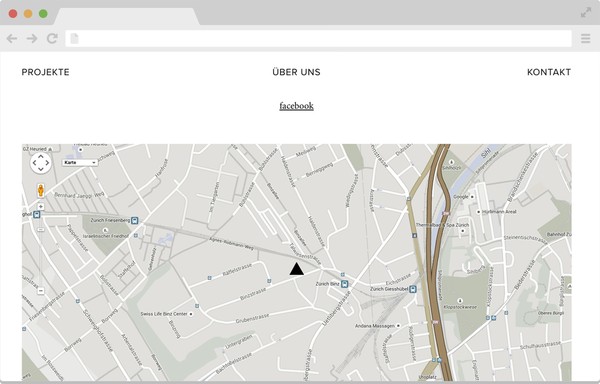Focus the browser address bar
Image resolution: width=600 pixels, height=384 pixels.
coord(318,38)
